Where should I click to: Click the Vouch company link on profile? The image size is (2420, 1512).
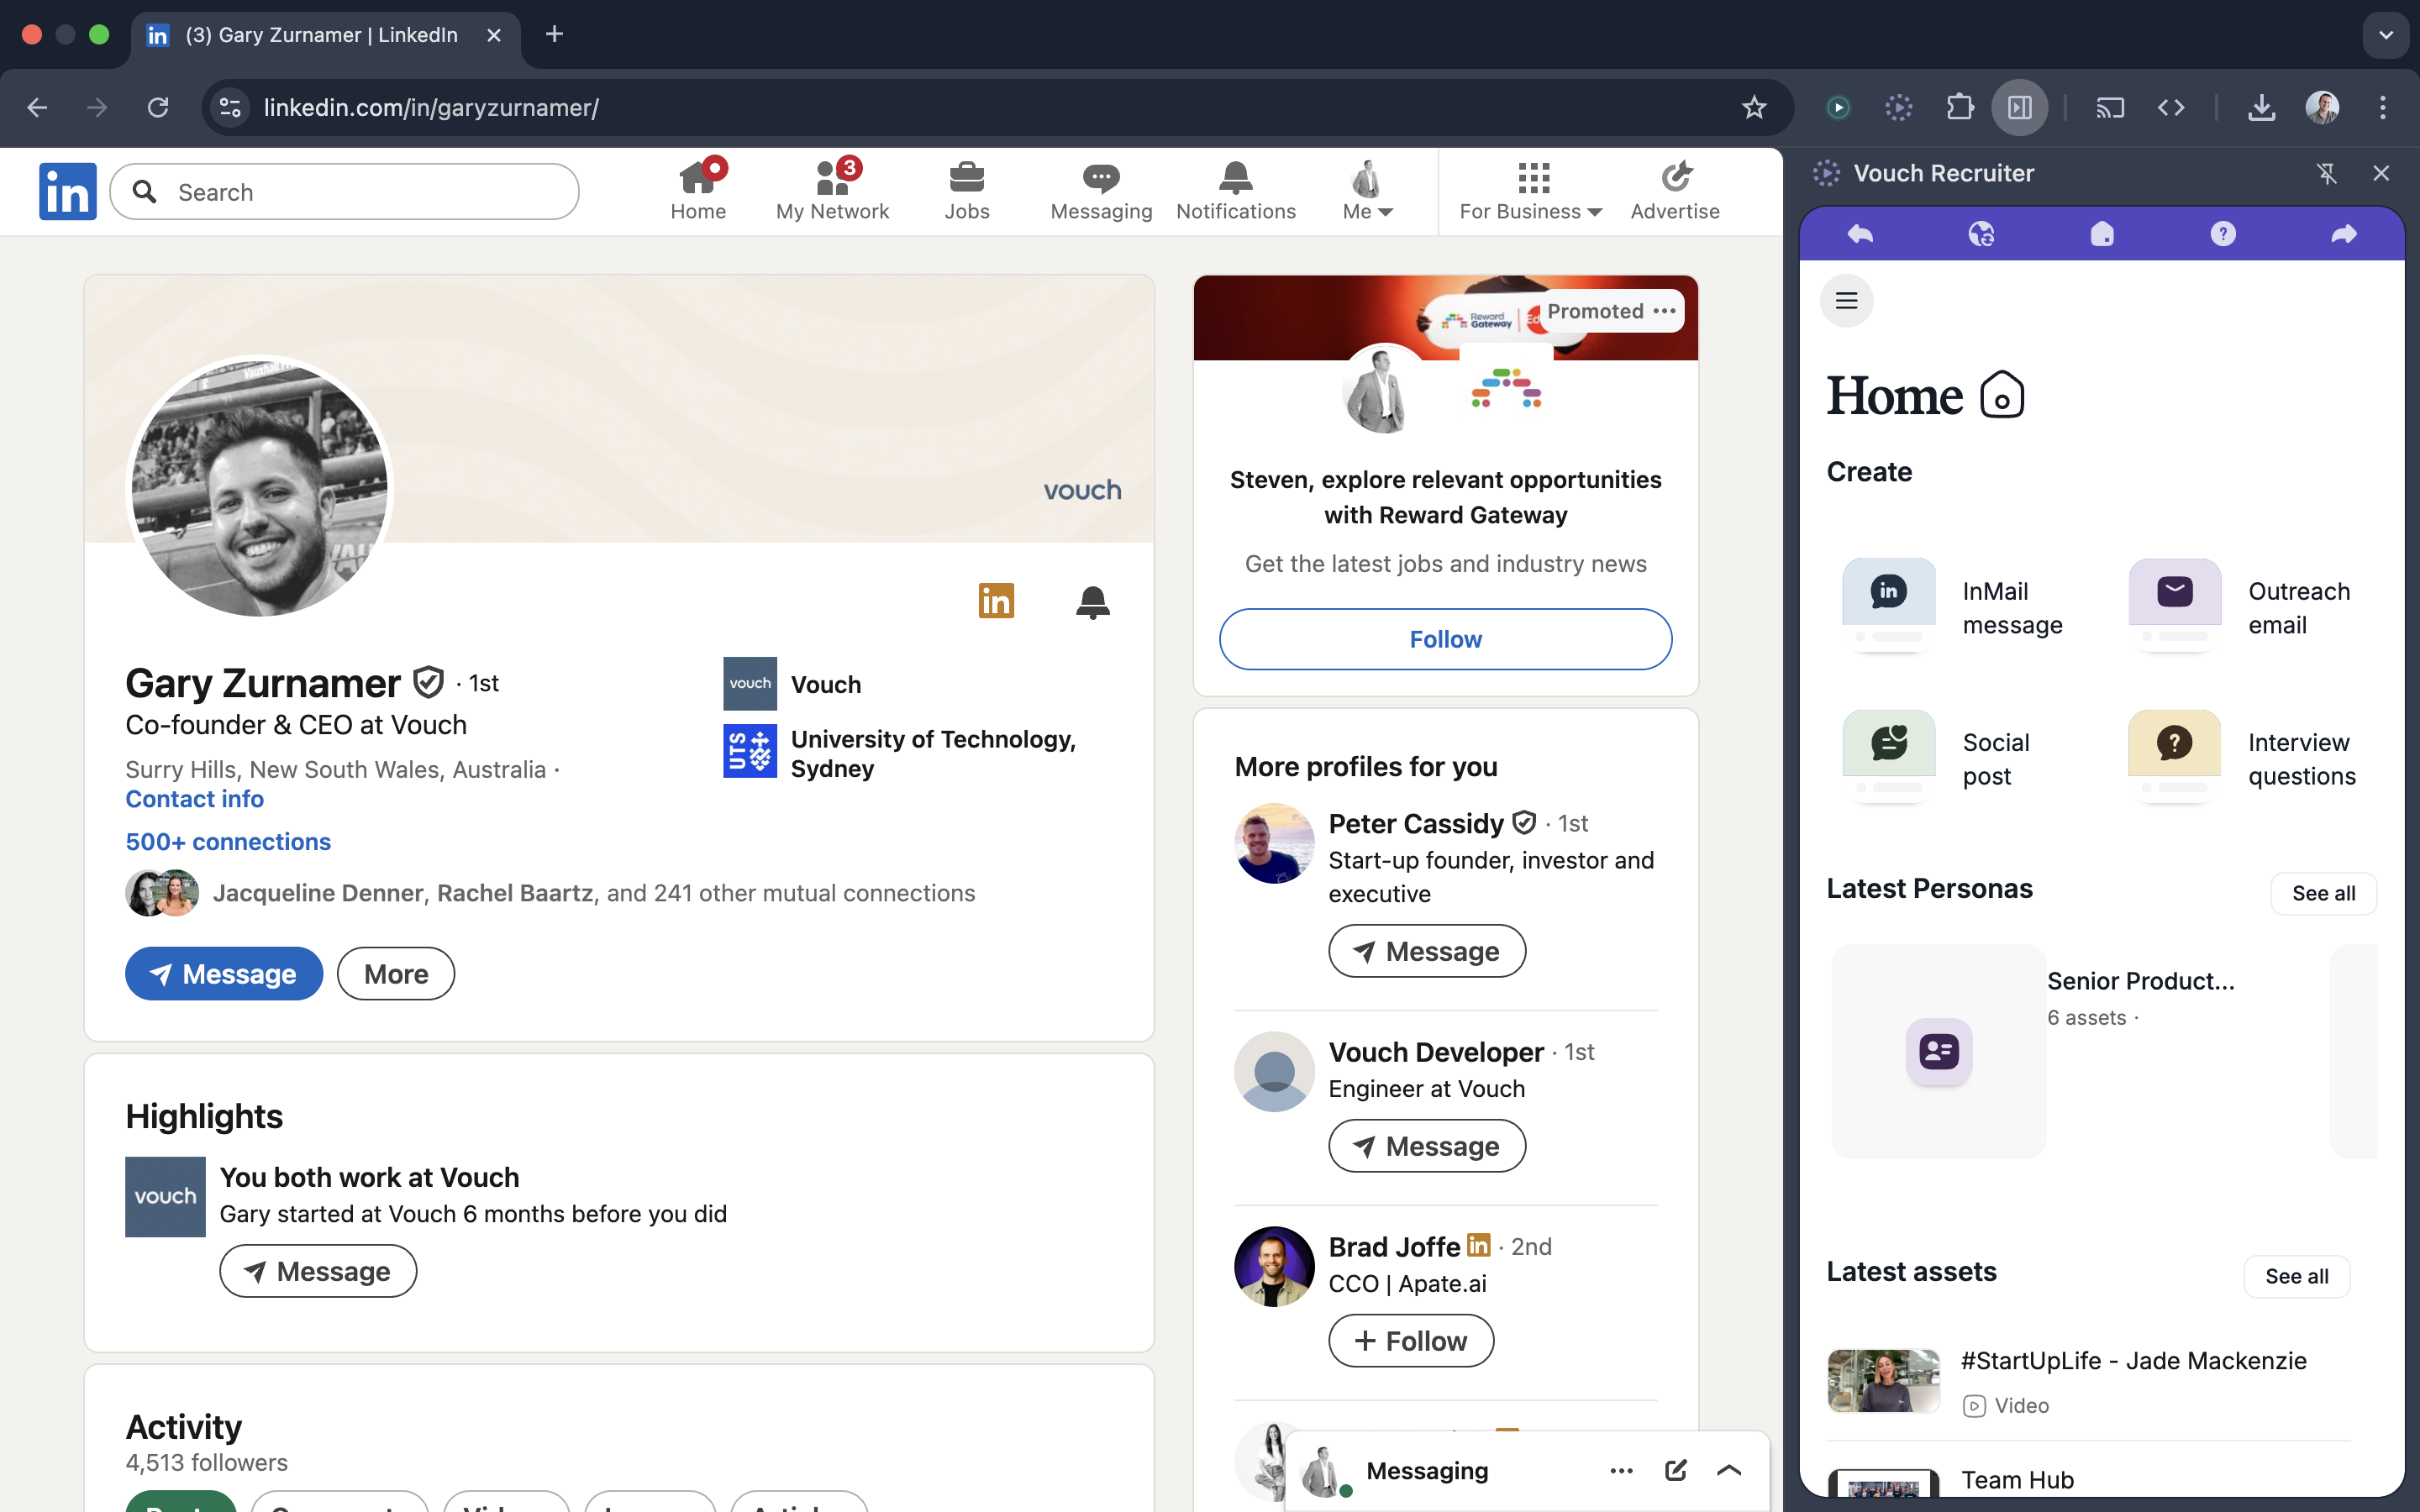(x=793, y=684)
